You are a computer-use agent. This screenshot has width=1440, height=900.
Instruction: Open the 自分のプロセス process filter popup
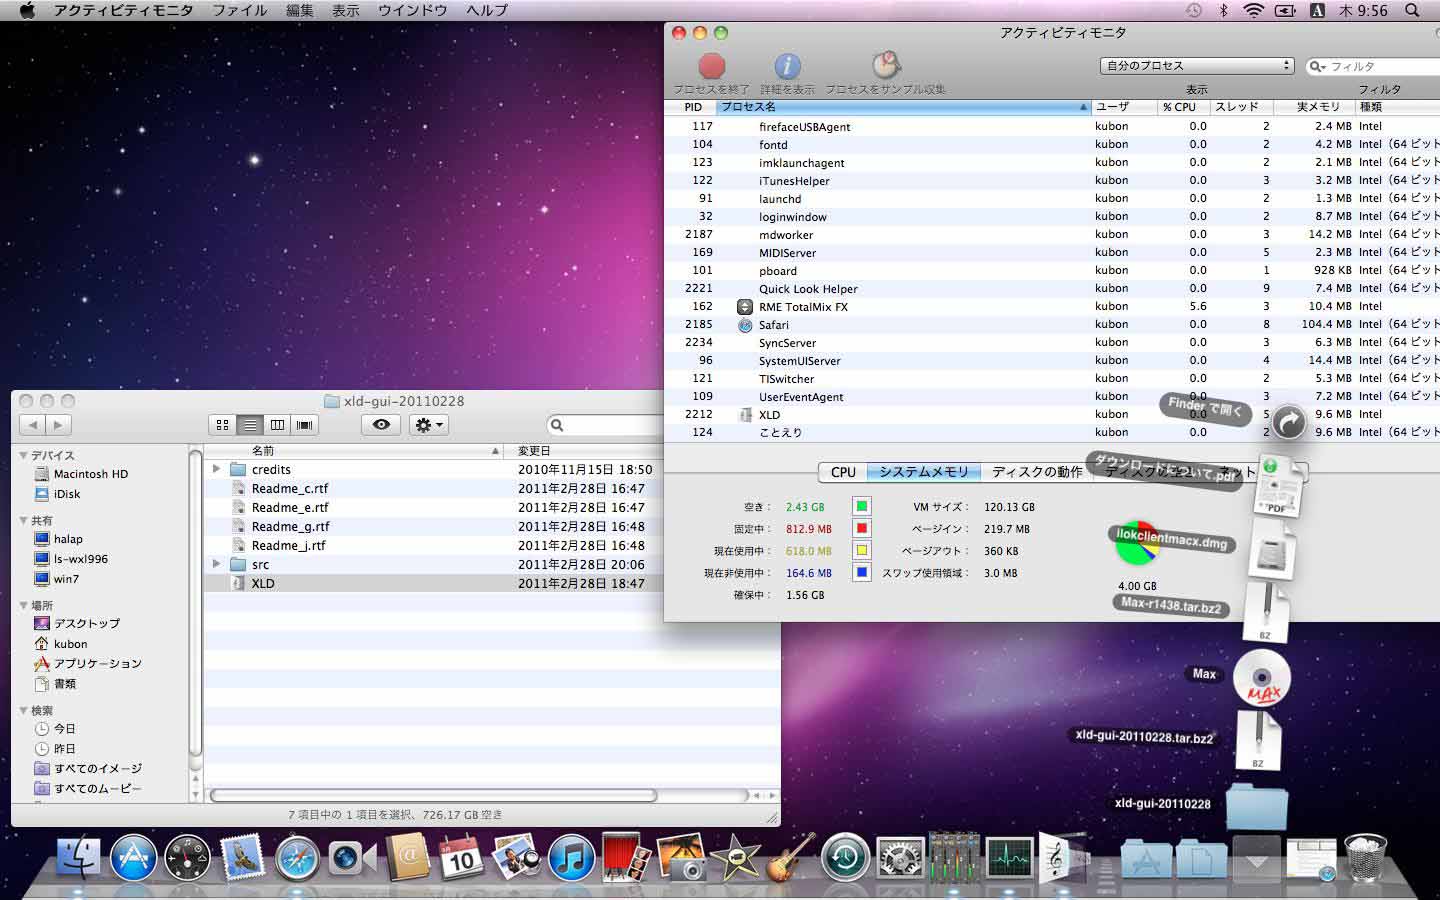click(x=1197, y=66)
